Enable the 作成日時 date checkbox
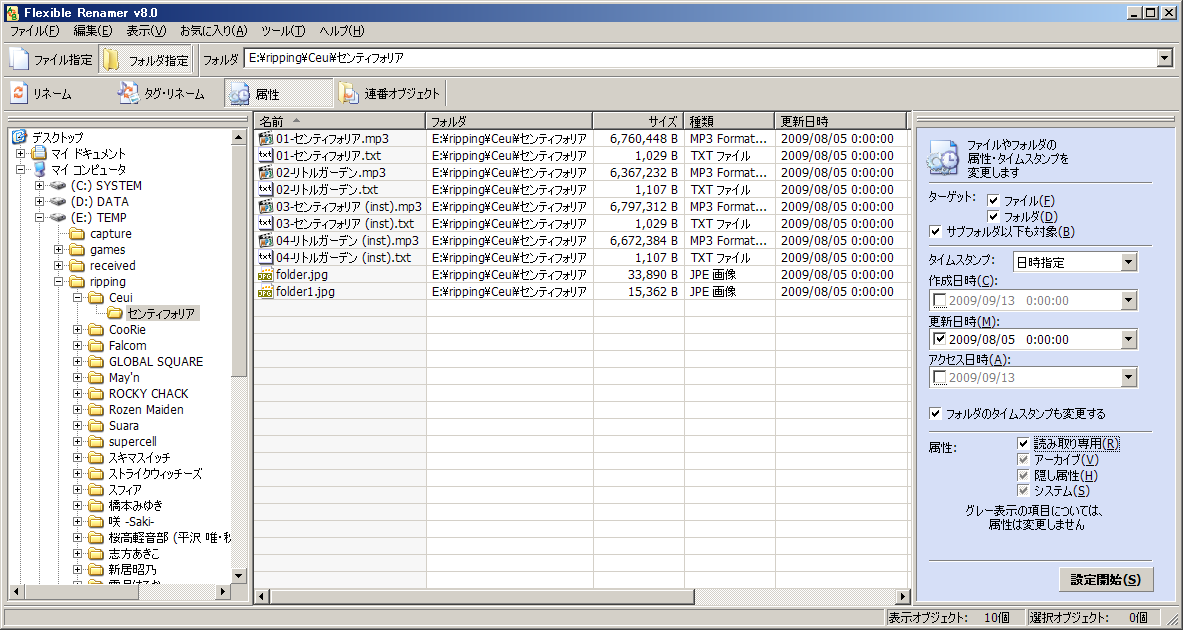This screenshot has height=630, width=1183. coord(939,300)
